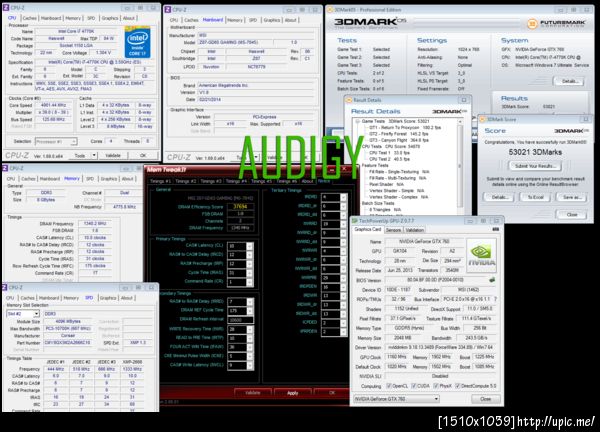Switch to Timings #4 tab in MemTweakIt
Viewport: 600px width, 432px height.
point(237,181)
